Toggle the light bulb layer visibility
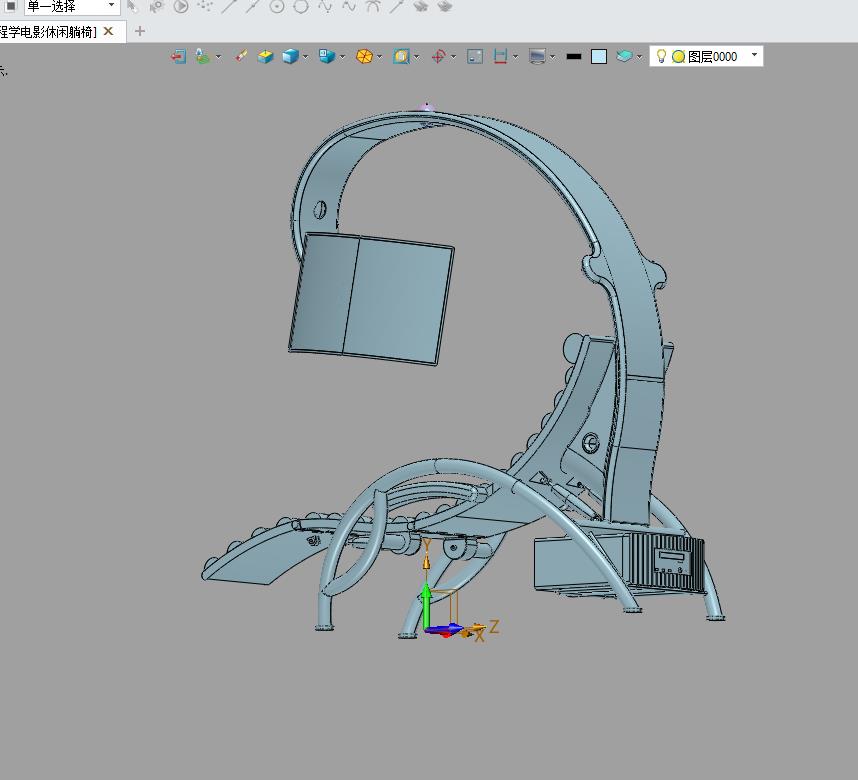The height and width of the screenshot is (780, 858). point(661,56)
